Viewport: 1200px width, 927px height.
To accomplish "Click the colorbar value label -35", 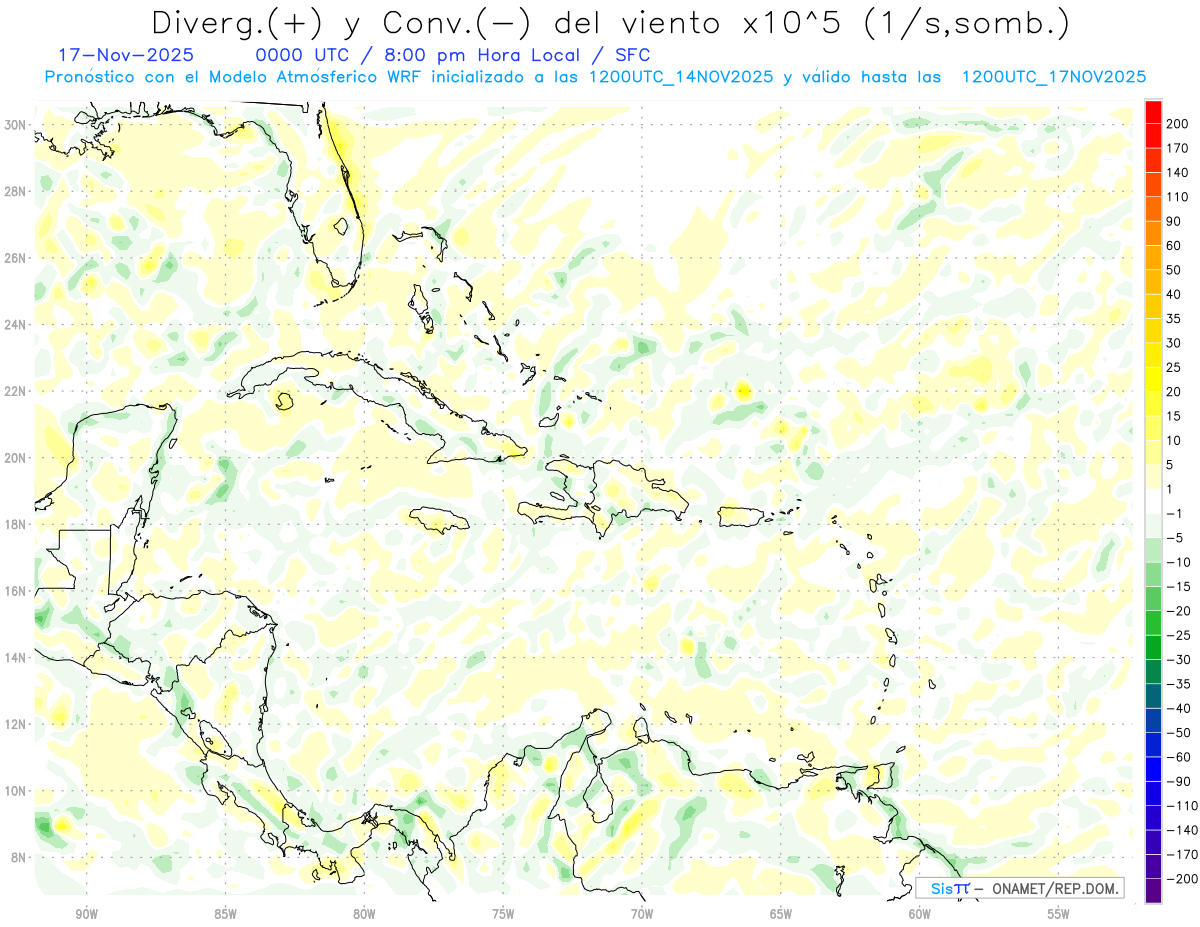I will click(1178, 684).
